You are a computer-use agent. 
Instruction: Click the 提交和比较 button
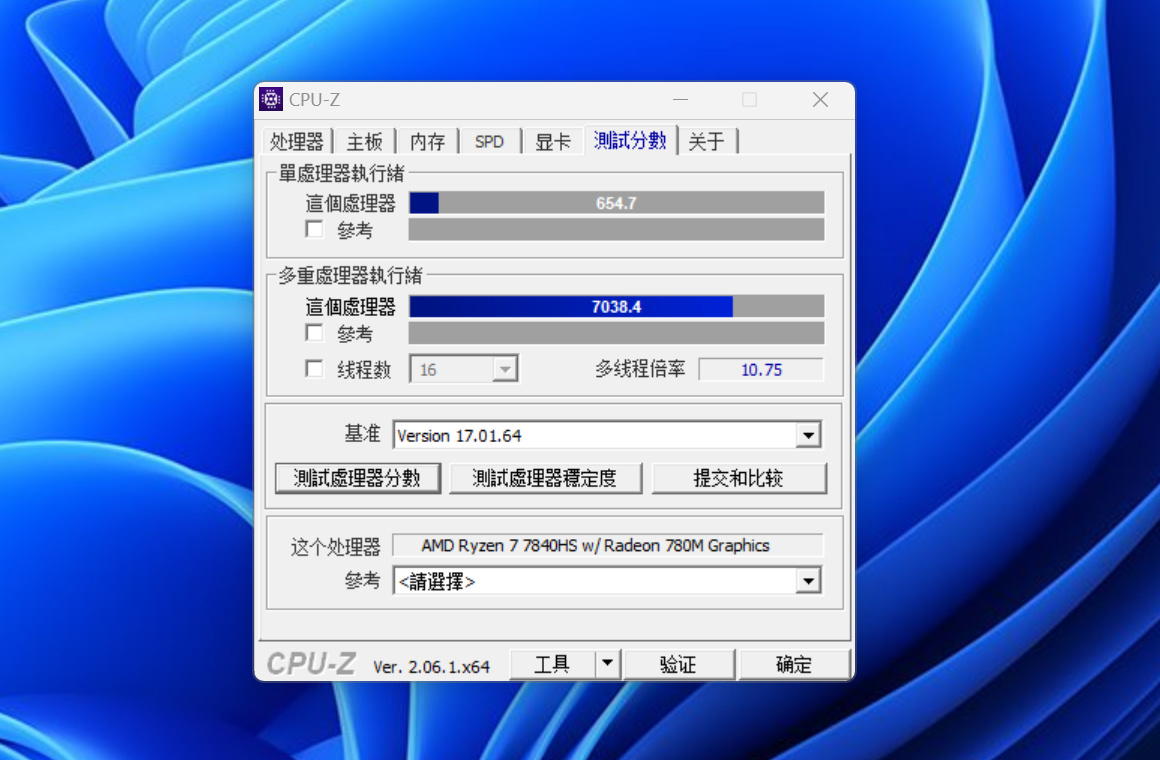tap(739, 478)
